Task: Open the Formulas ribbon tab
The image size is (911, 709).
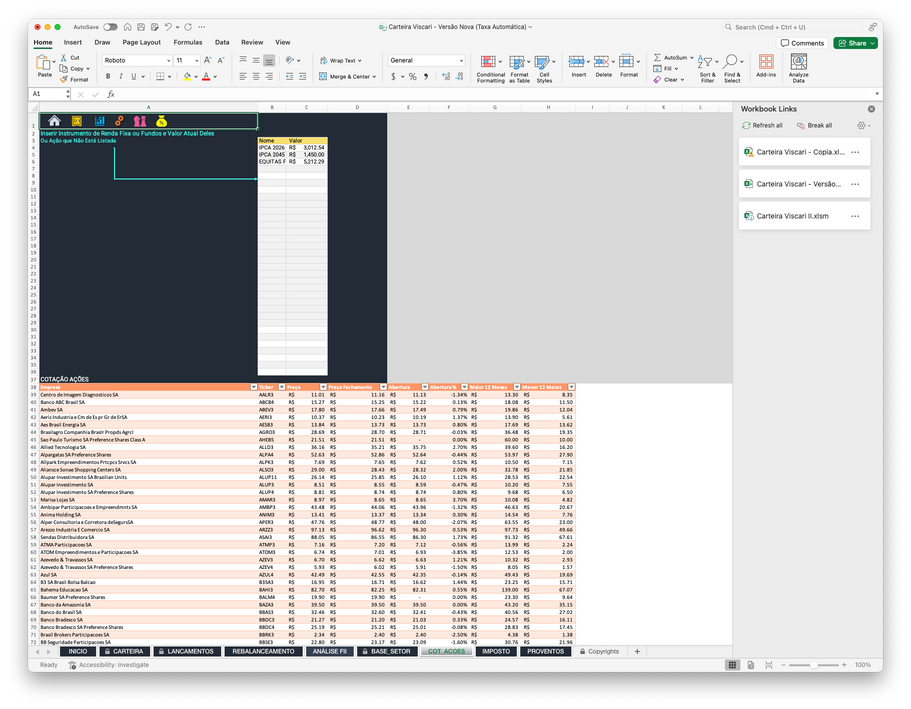Action: click(187, 42)
